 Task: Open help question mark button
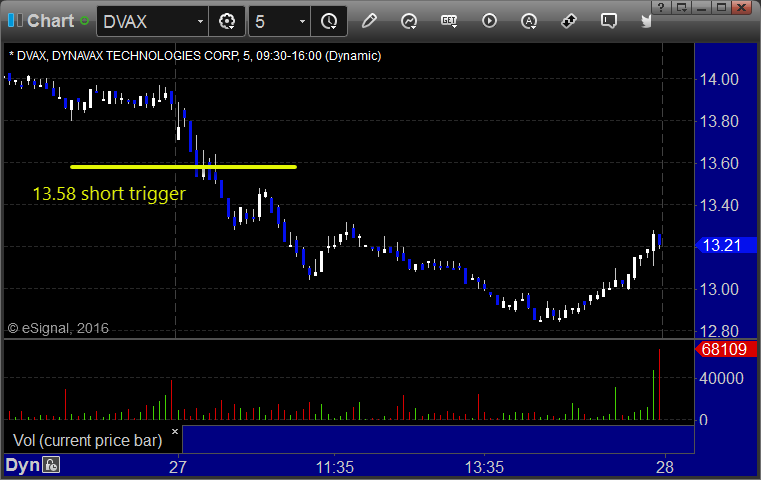pyautogui.click(x=661, y=8)
